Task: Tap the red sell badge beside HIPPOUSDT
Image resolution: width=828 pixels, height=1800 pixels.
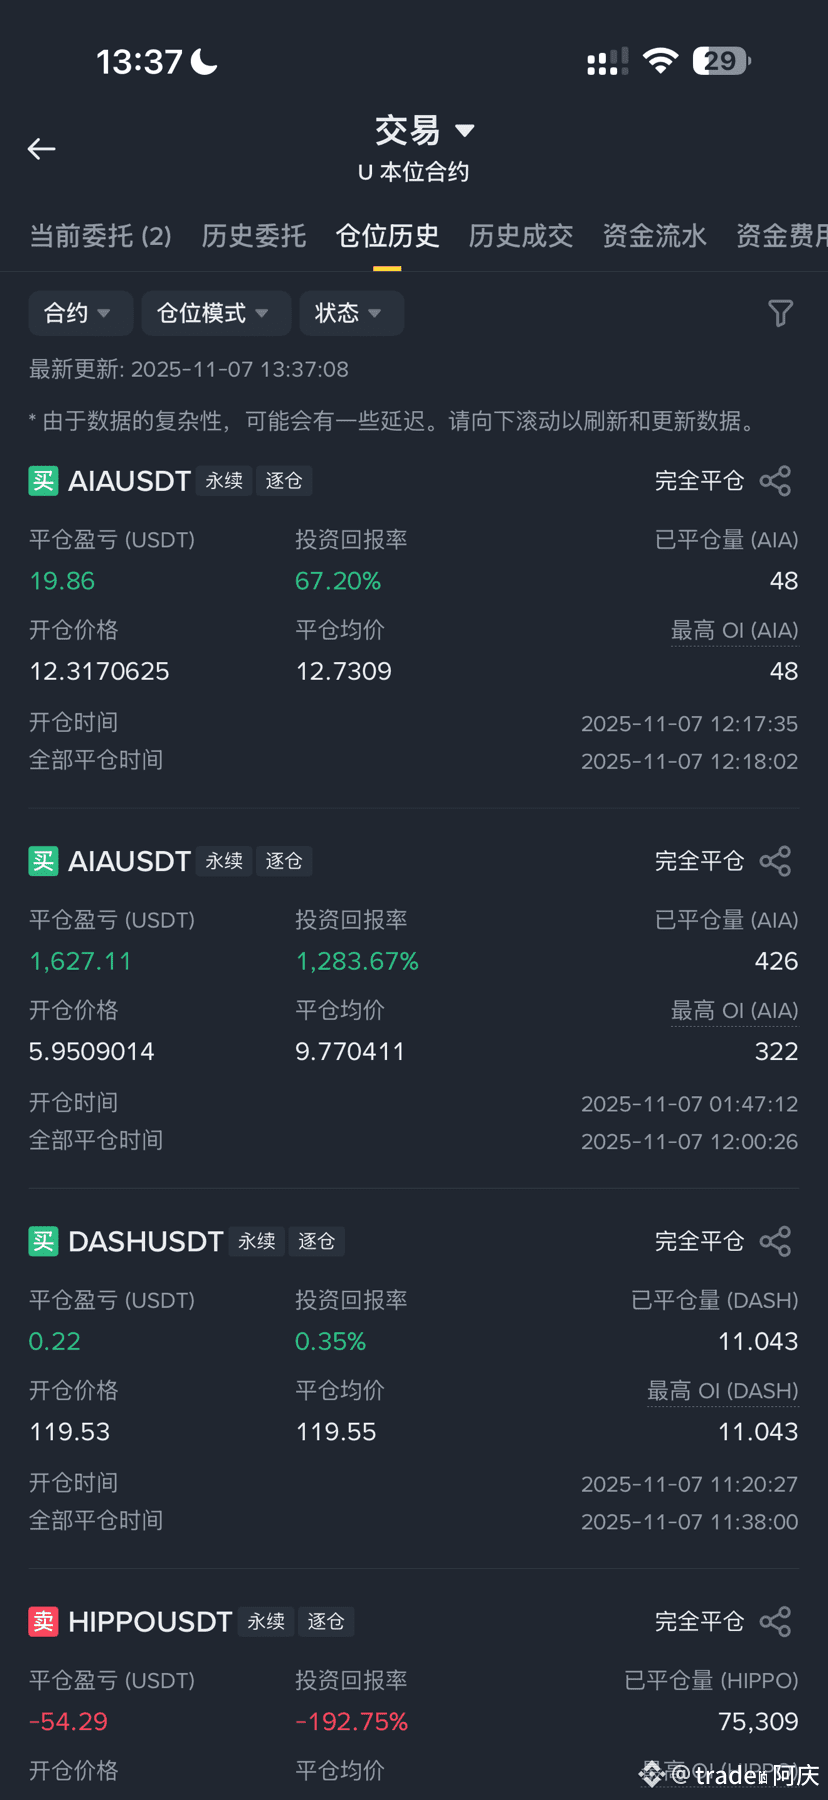Action: (43, 1621)
